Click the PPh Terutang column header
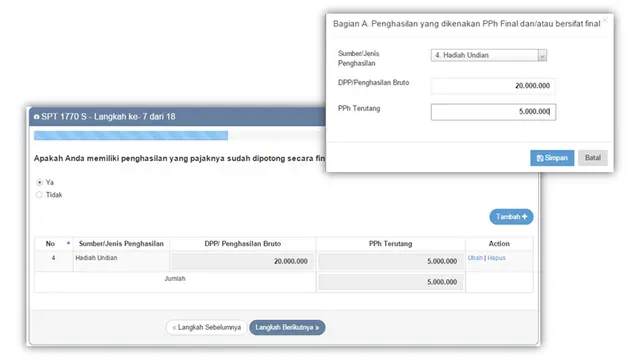The image size is (640, 360). coord(390,244)
